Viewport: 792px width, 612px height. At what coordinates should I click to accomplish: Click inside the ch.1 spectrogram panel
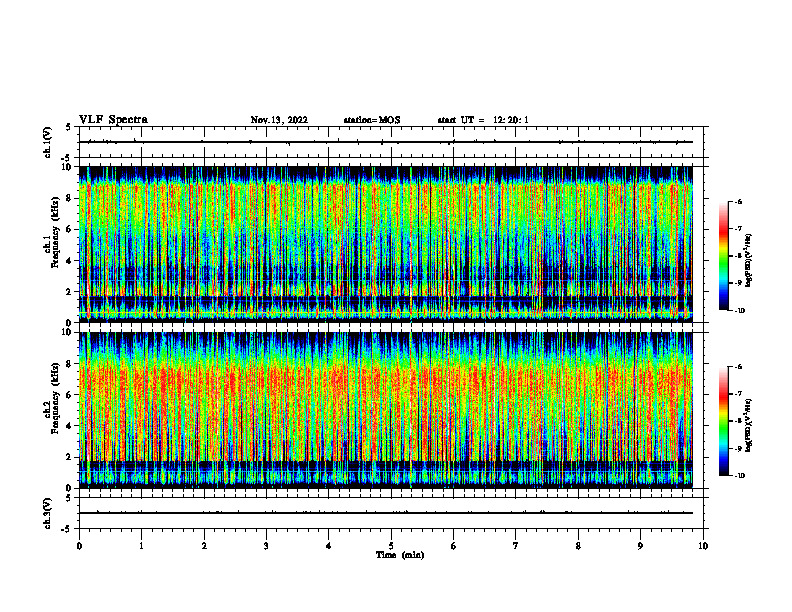pyautogui.click(x=386, y=244)
